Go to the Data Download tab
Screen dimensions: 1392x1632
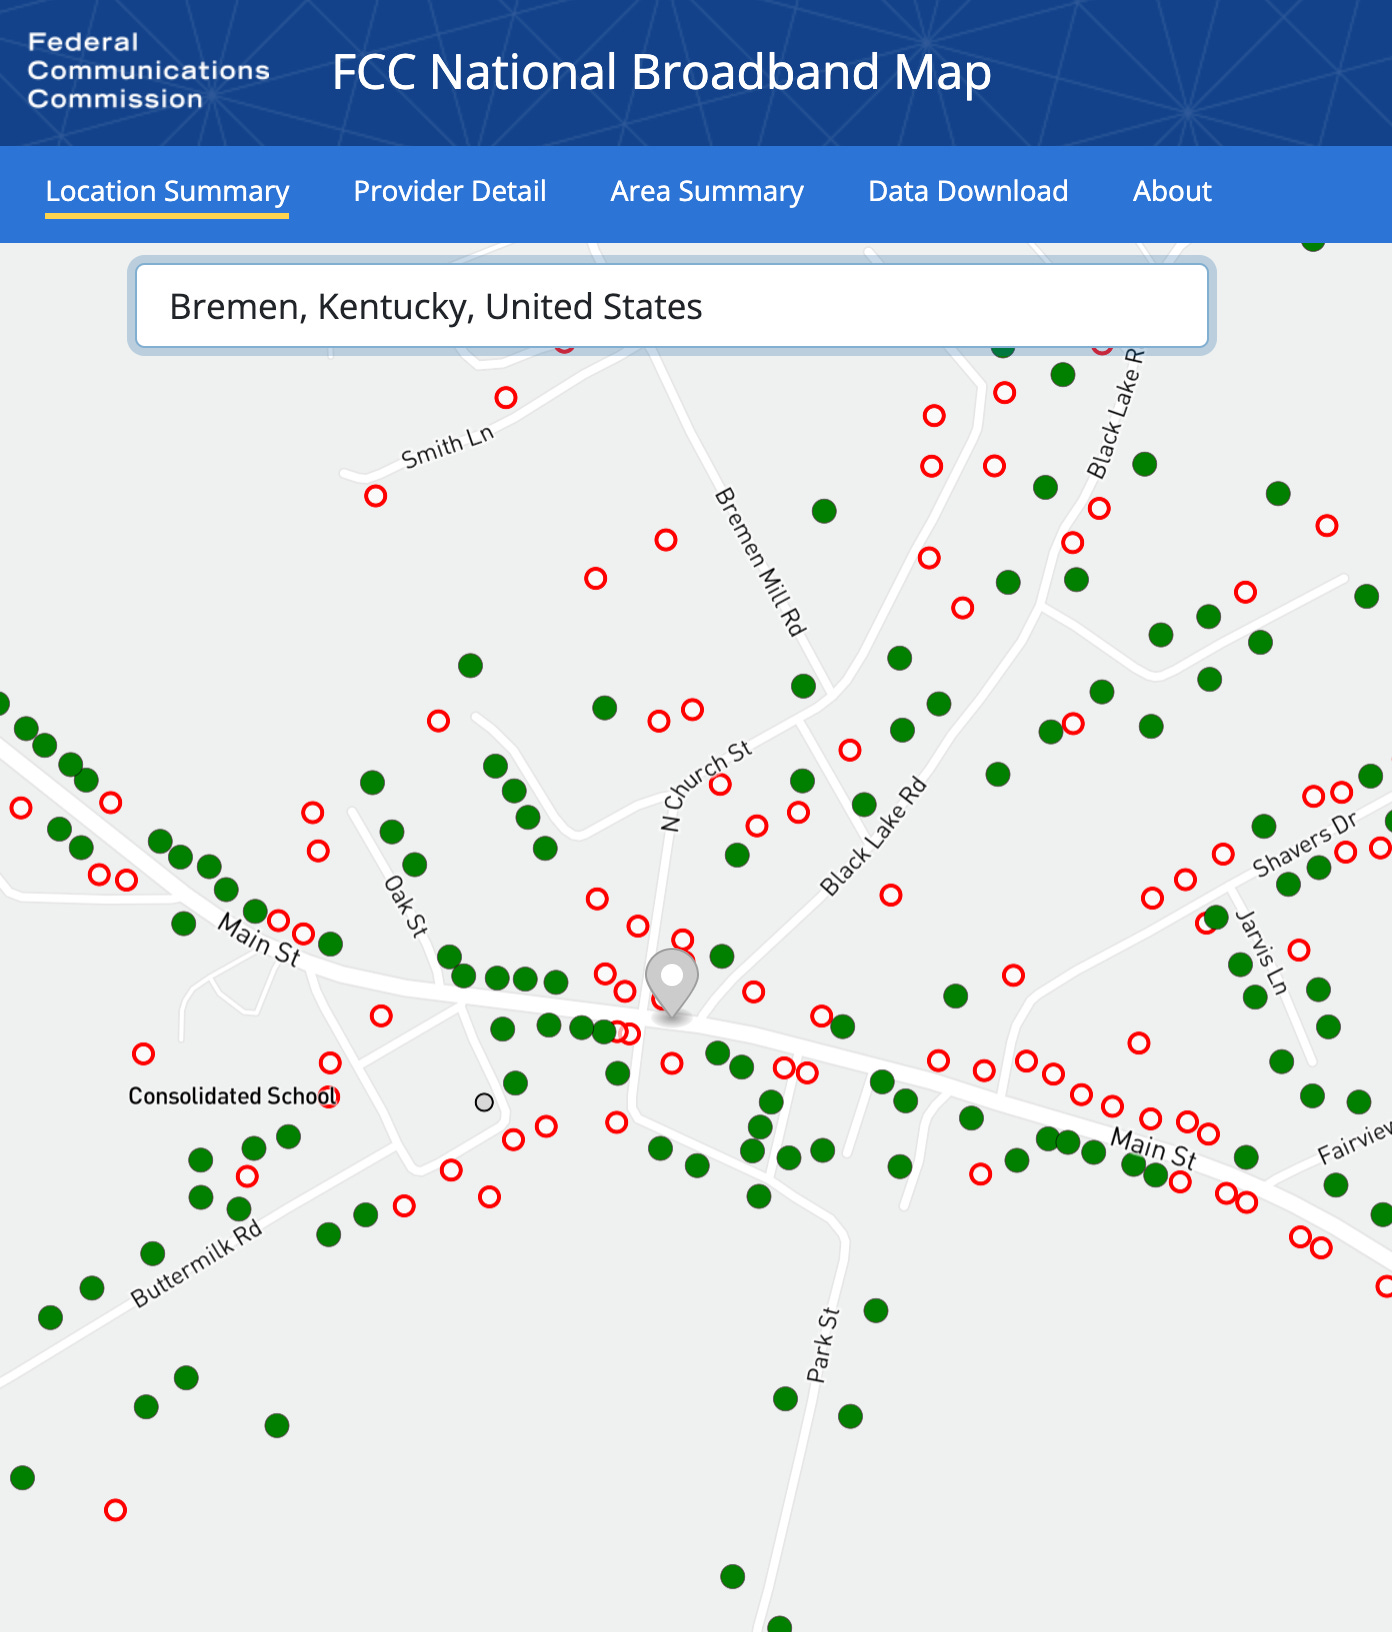tap(968, 191)
